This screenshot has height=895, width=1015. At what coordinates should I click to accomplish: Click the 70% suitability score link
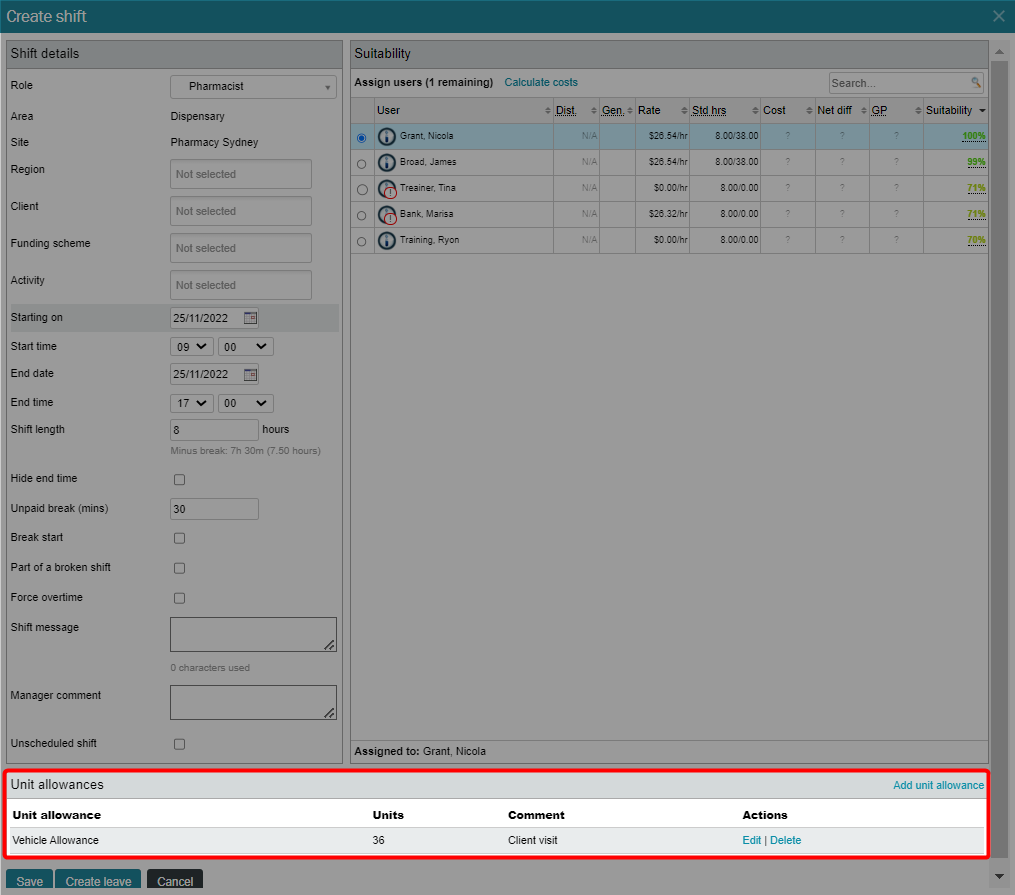(976, 239)
